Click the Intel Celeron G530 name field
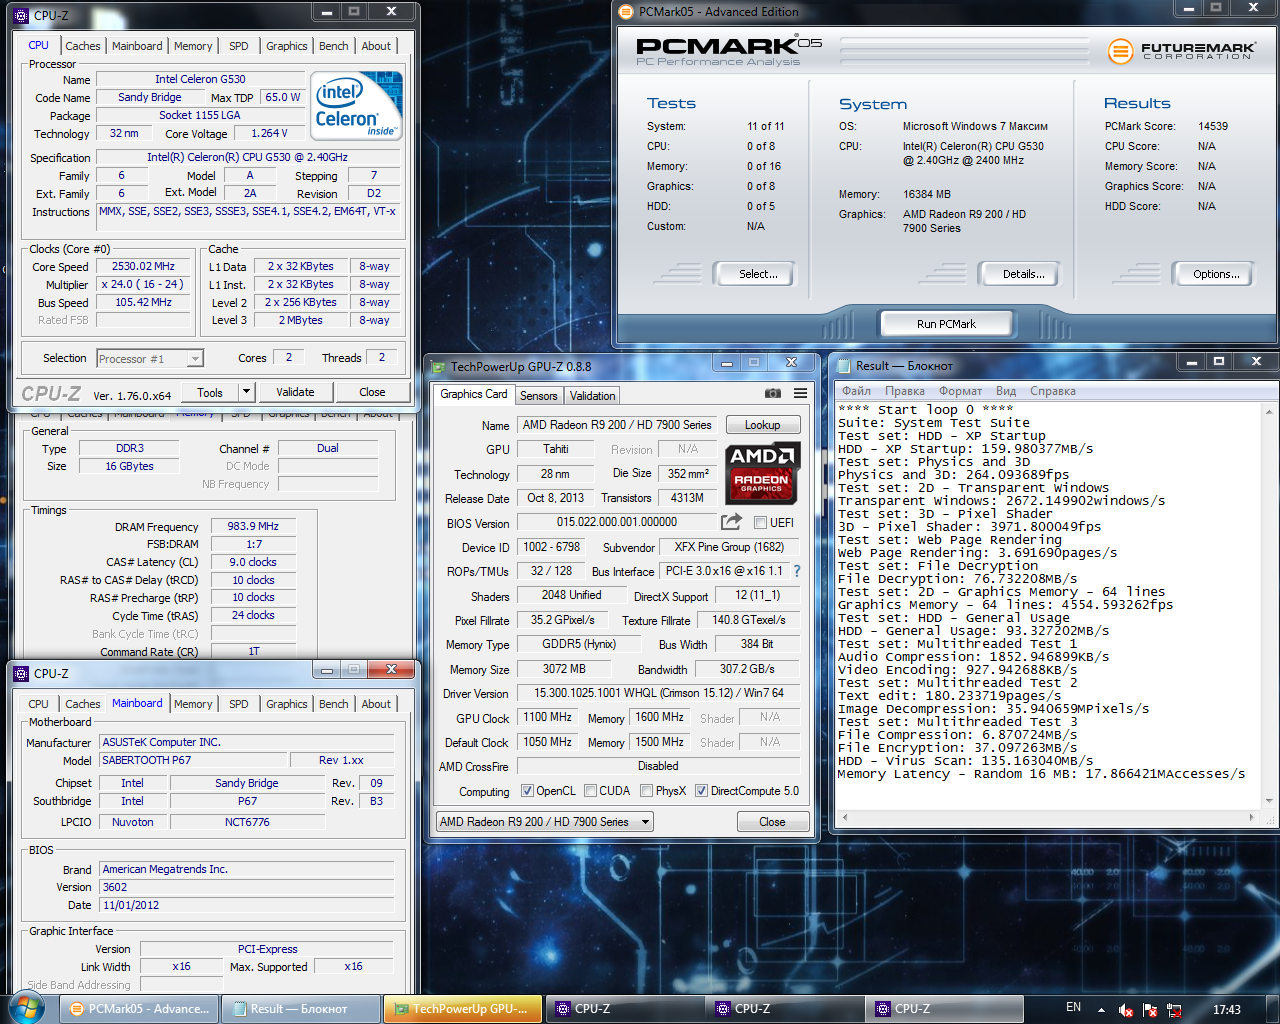Viewport: 1280px width, 1024px height. click(200, 79)
